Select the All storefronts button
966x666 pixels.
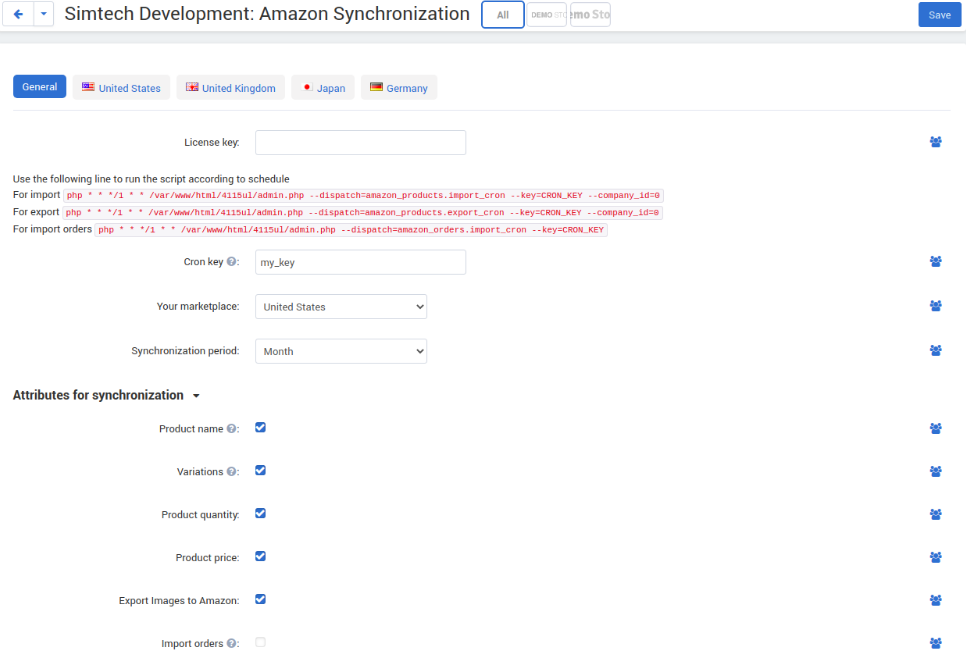(503, 15)
